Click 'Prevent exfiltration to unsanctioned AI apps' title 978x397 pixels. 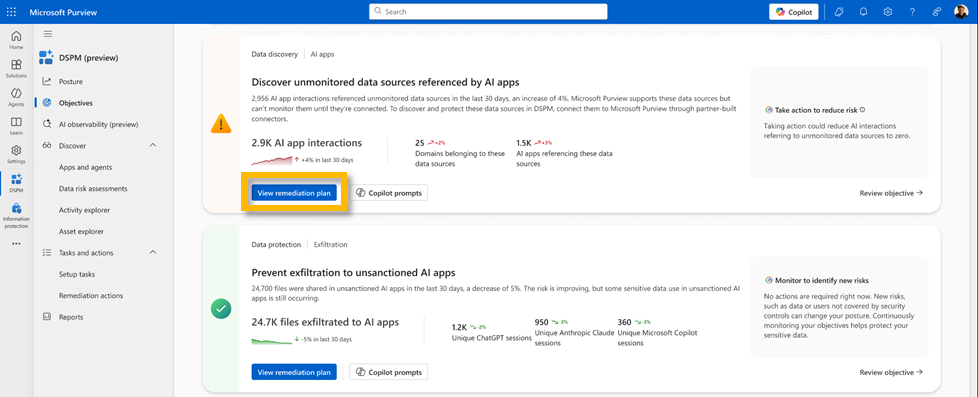[353, 273]
